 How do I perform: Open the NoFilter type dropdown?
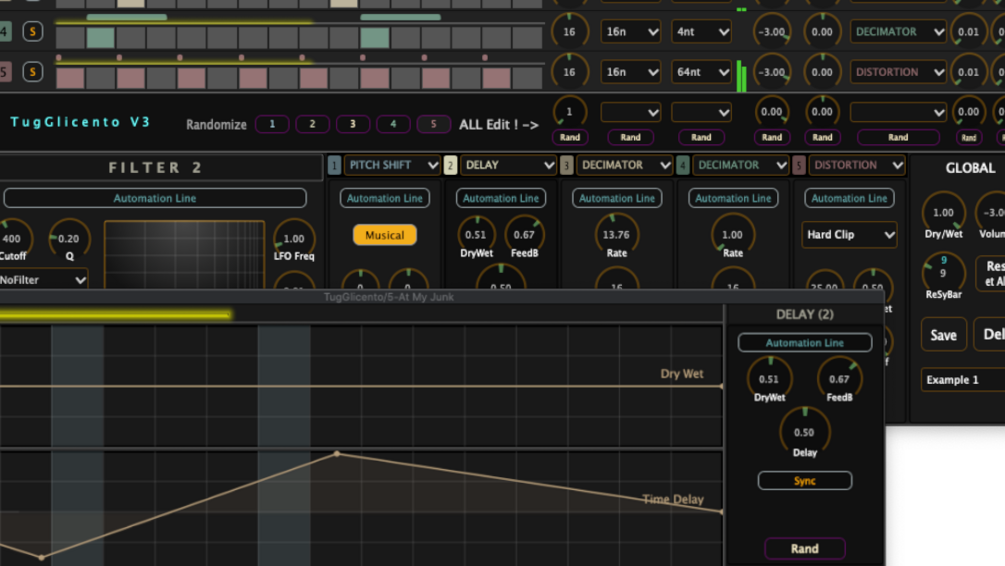tap(42, 280)
